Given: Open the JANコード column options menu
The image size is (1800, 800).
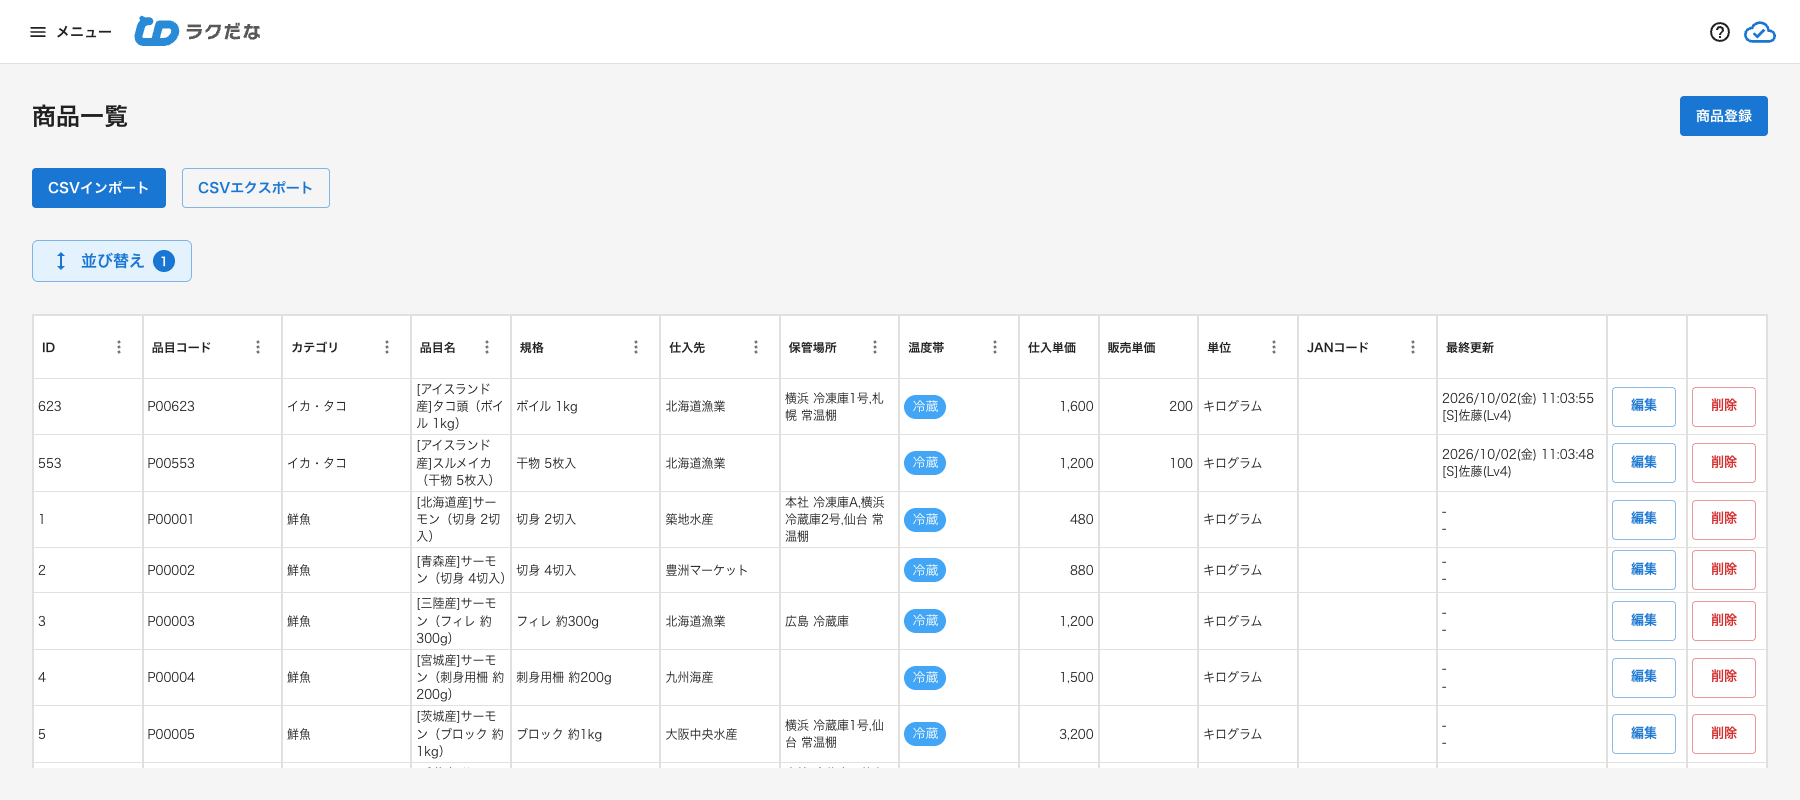Looking at the screenshot, I should tap(1413, 347).
